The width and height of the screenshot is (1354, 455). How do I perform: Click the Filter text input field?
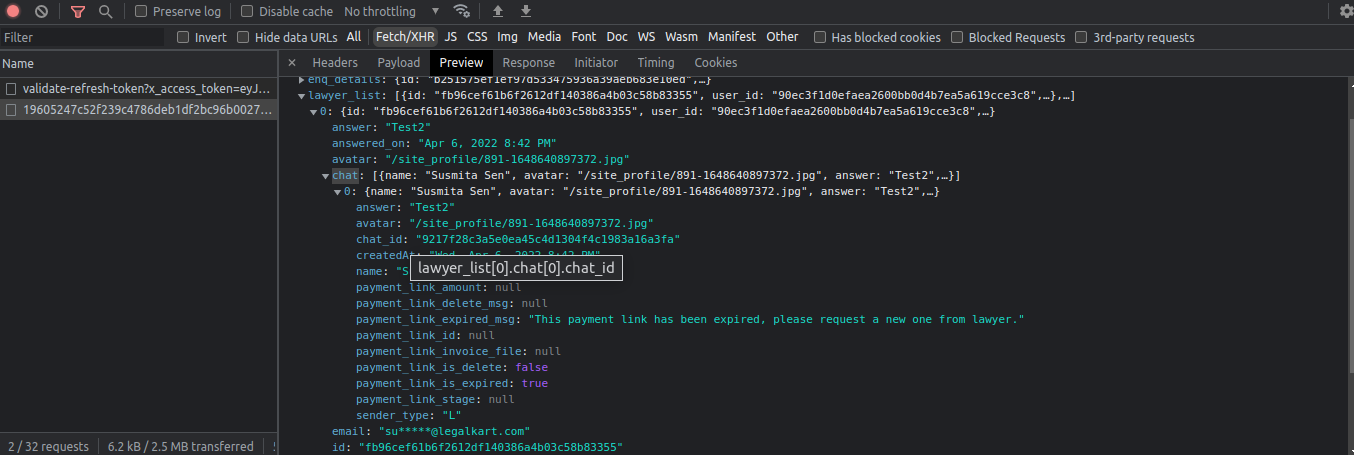[82, 38]
